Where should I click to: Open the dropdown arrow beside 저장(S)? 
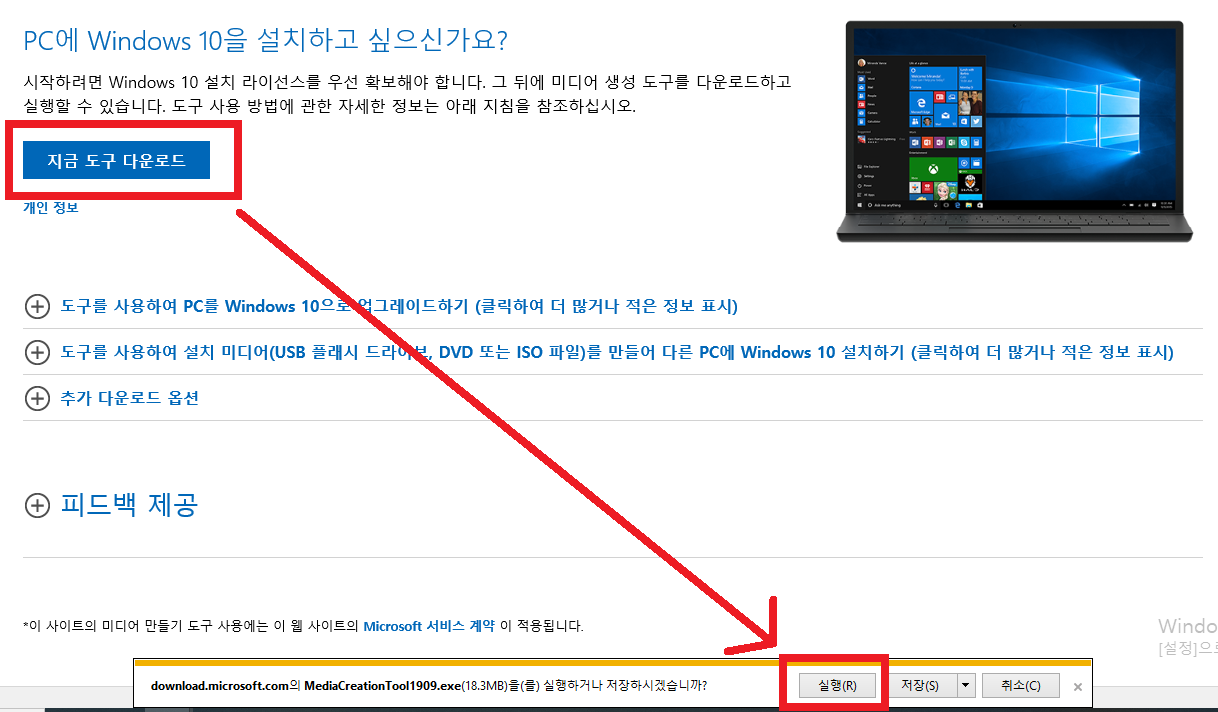pyautogui.click(x=965, y=685)
